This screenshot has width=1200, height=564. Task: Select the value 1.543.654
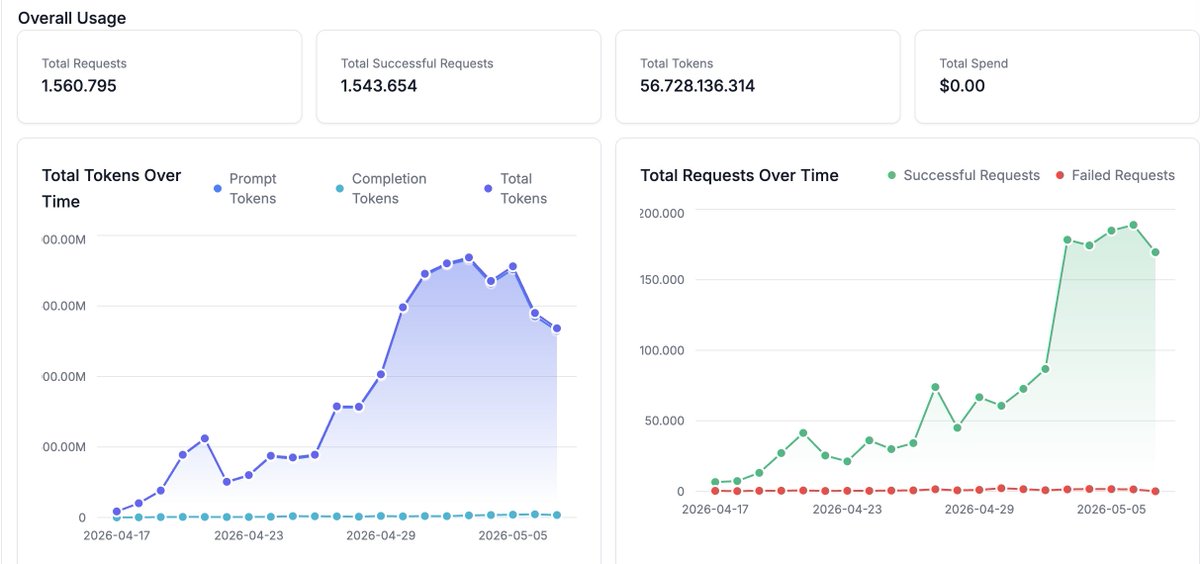[379, 86]
